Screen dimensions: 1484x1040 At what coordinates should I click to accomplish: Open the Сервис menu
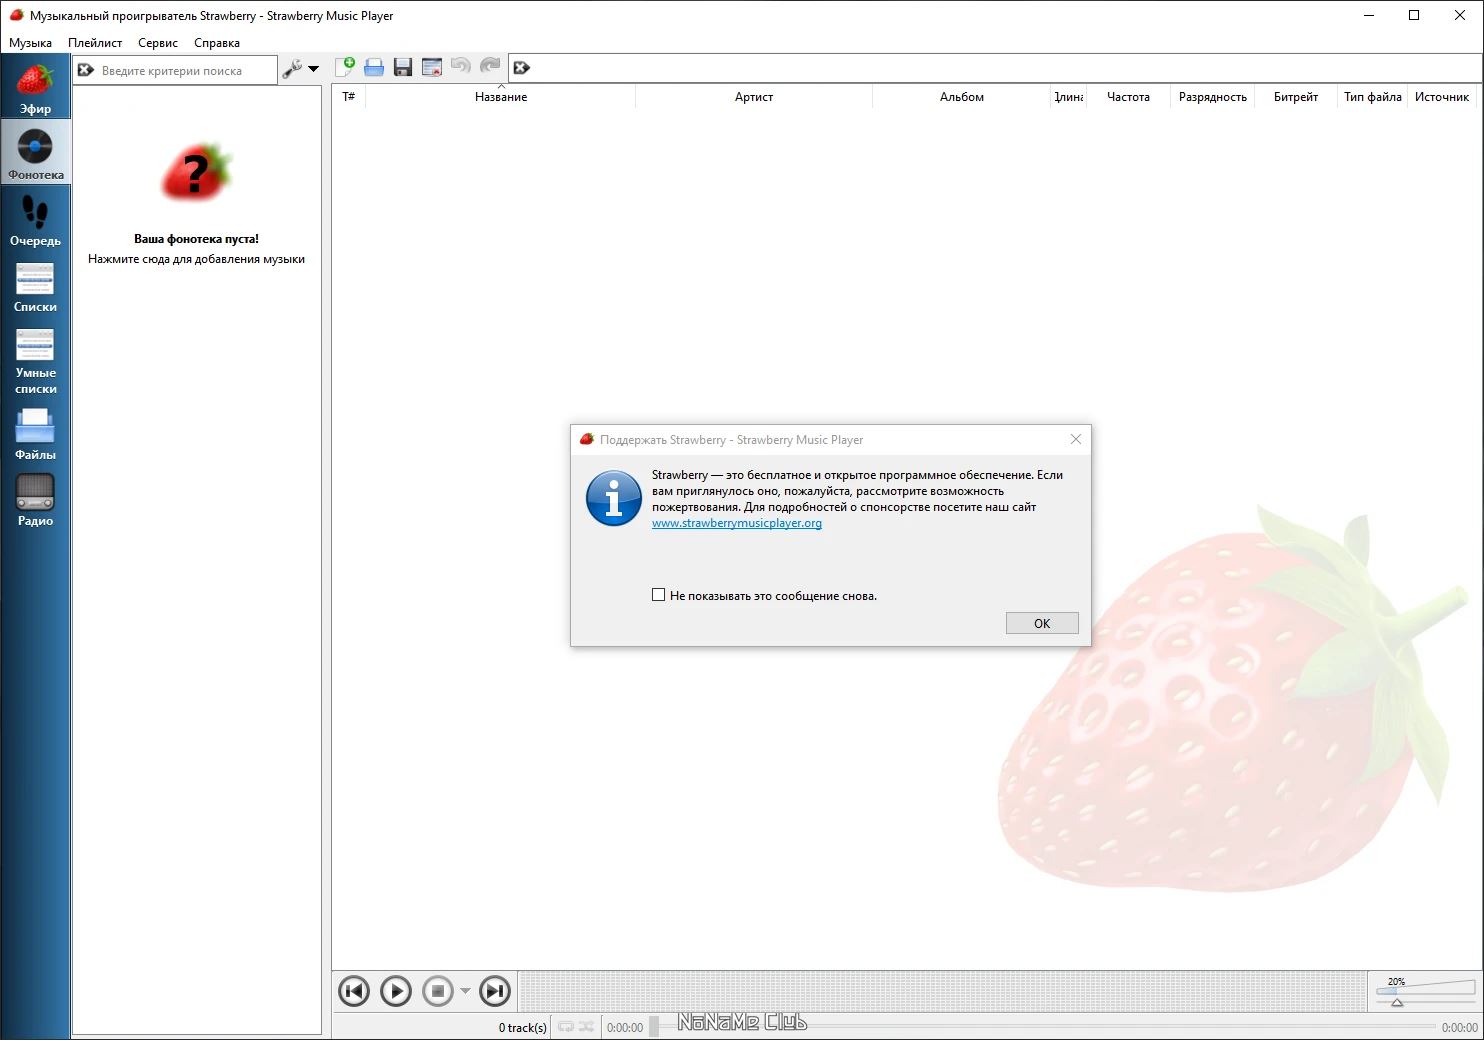point(158,43)
